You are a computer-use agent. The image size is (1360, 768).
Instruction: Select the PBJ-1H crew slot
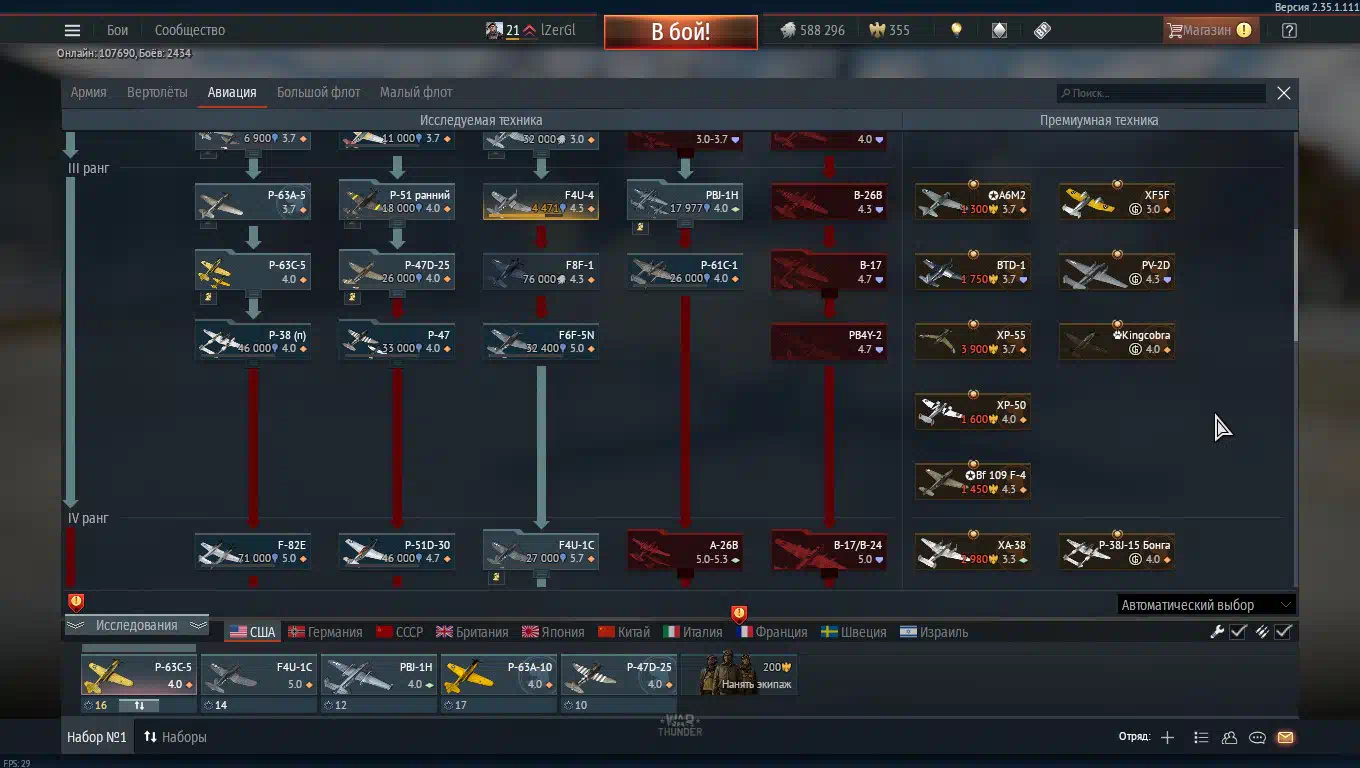tap(379, 683)
